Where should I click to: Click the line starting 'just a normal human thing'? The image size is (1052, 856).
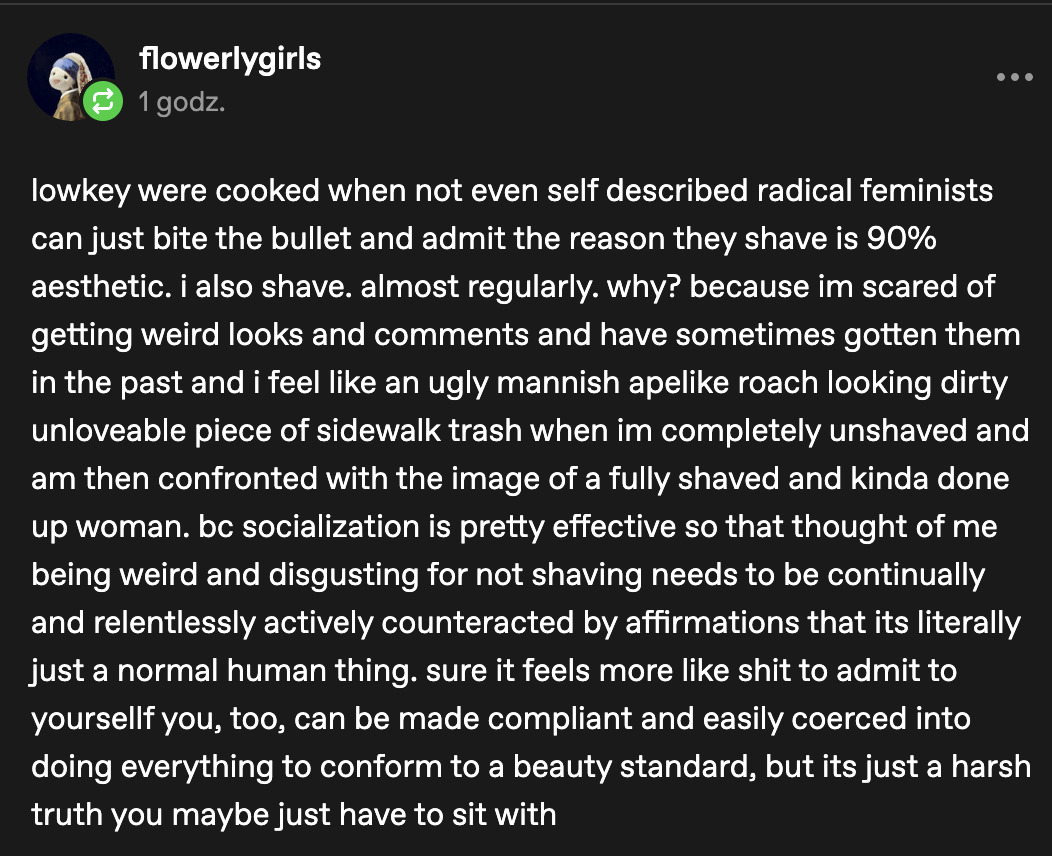494,671
